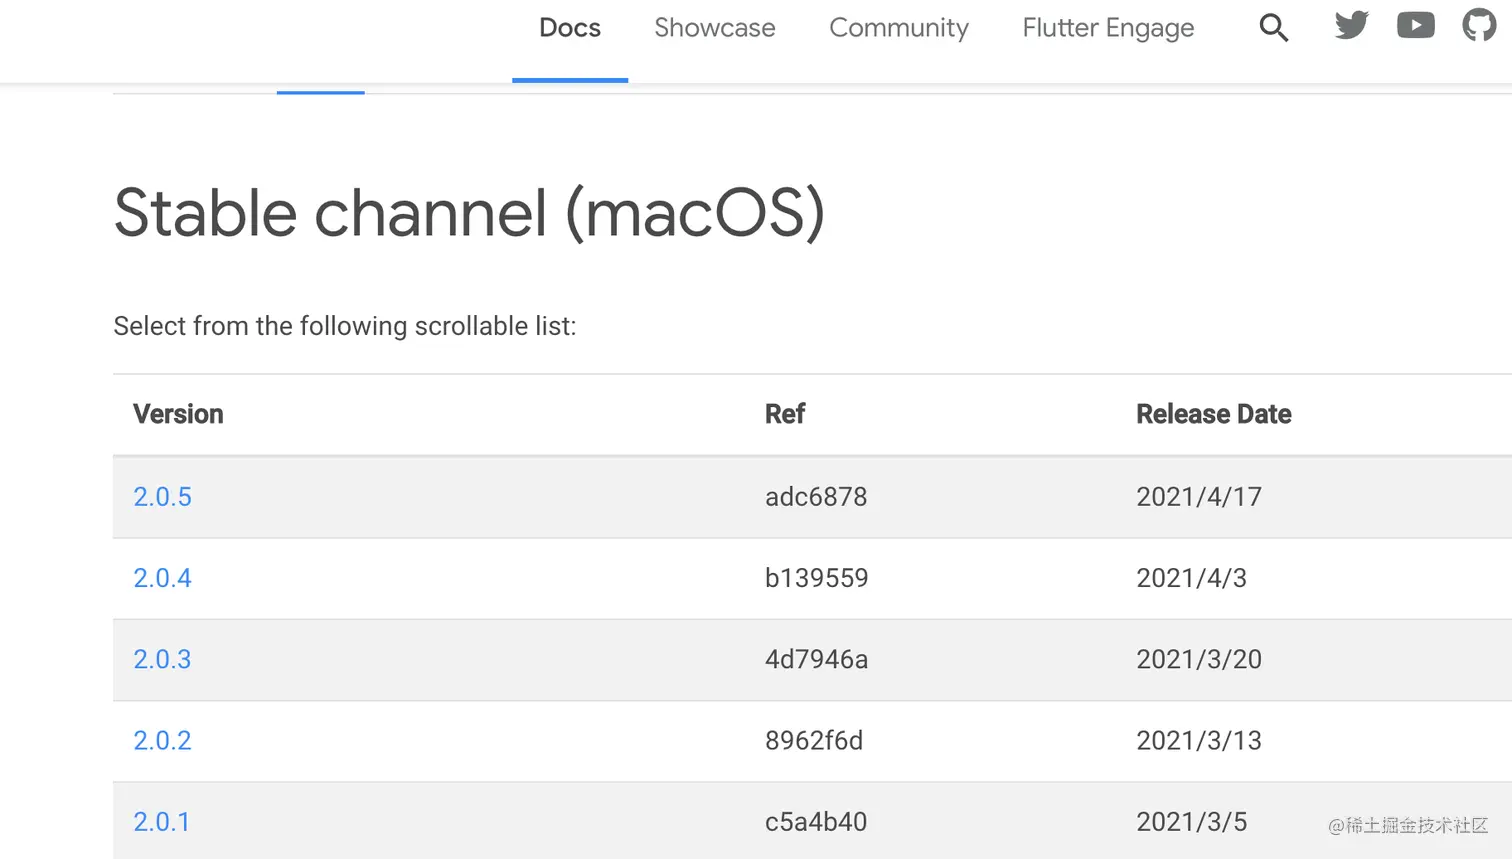Click the 8962f6d ref cell
Image resolution: width=1512 pixels, height=859 pixels.
814,741
